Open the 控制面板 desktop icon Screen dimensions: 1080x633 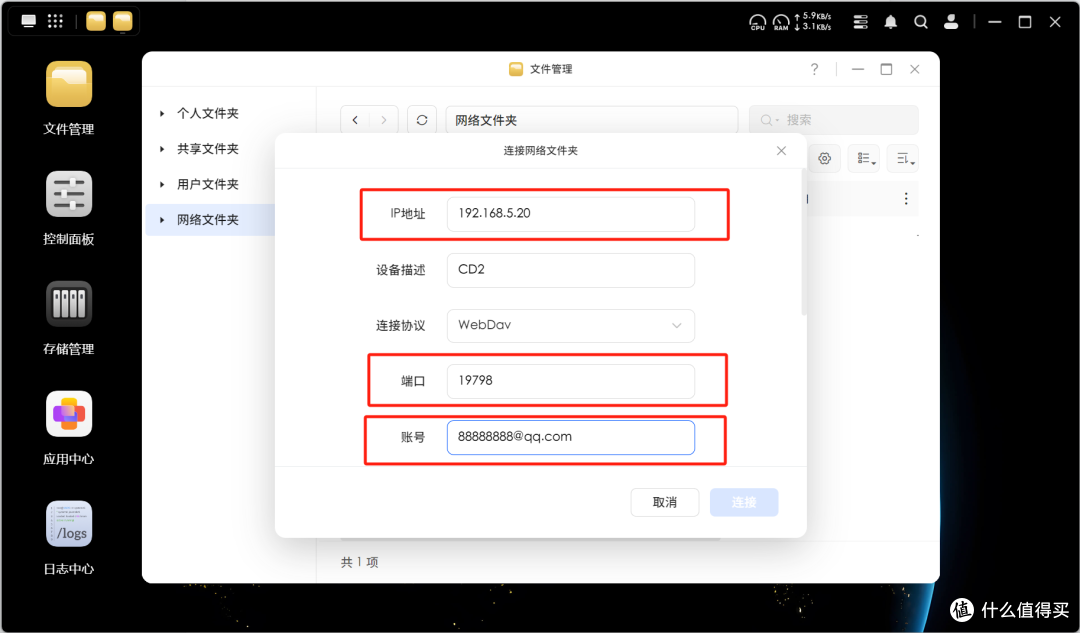click(x=69, y=194)
